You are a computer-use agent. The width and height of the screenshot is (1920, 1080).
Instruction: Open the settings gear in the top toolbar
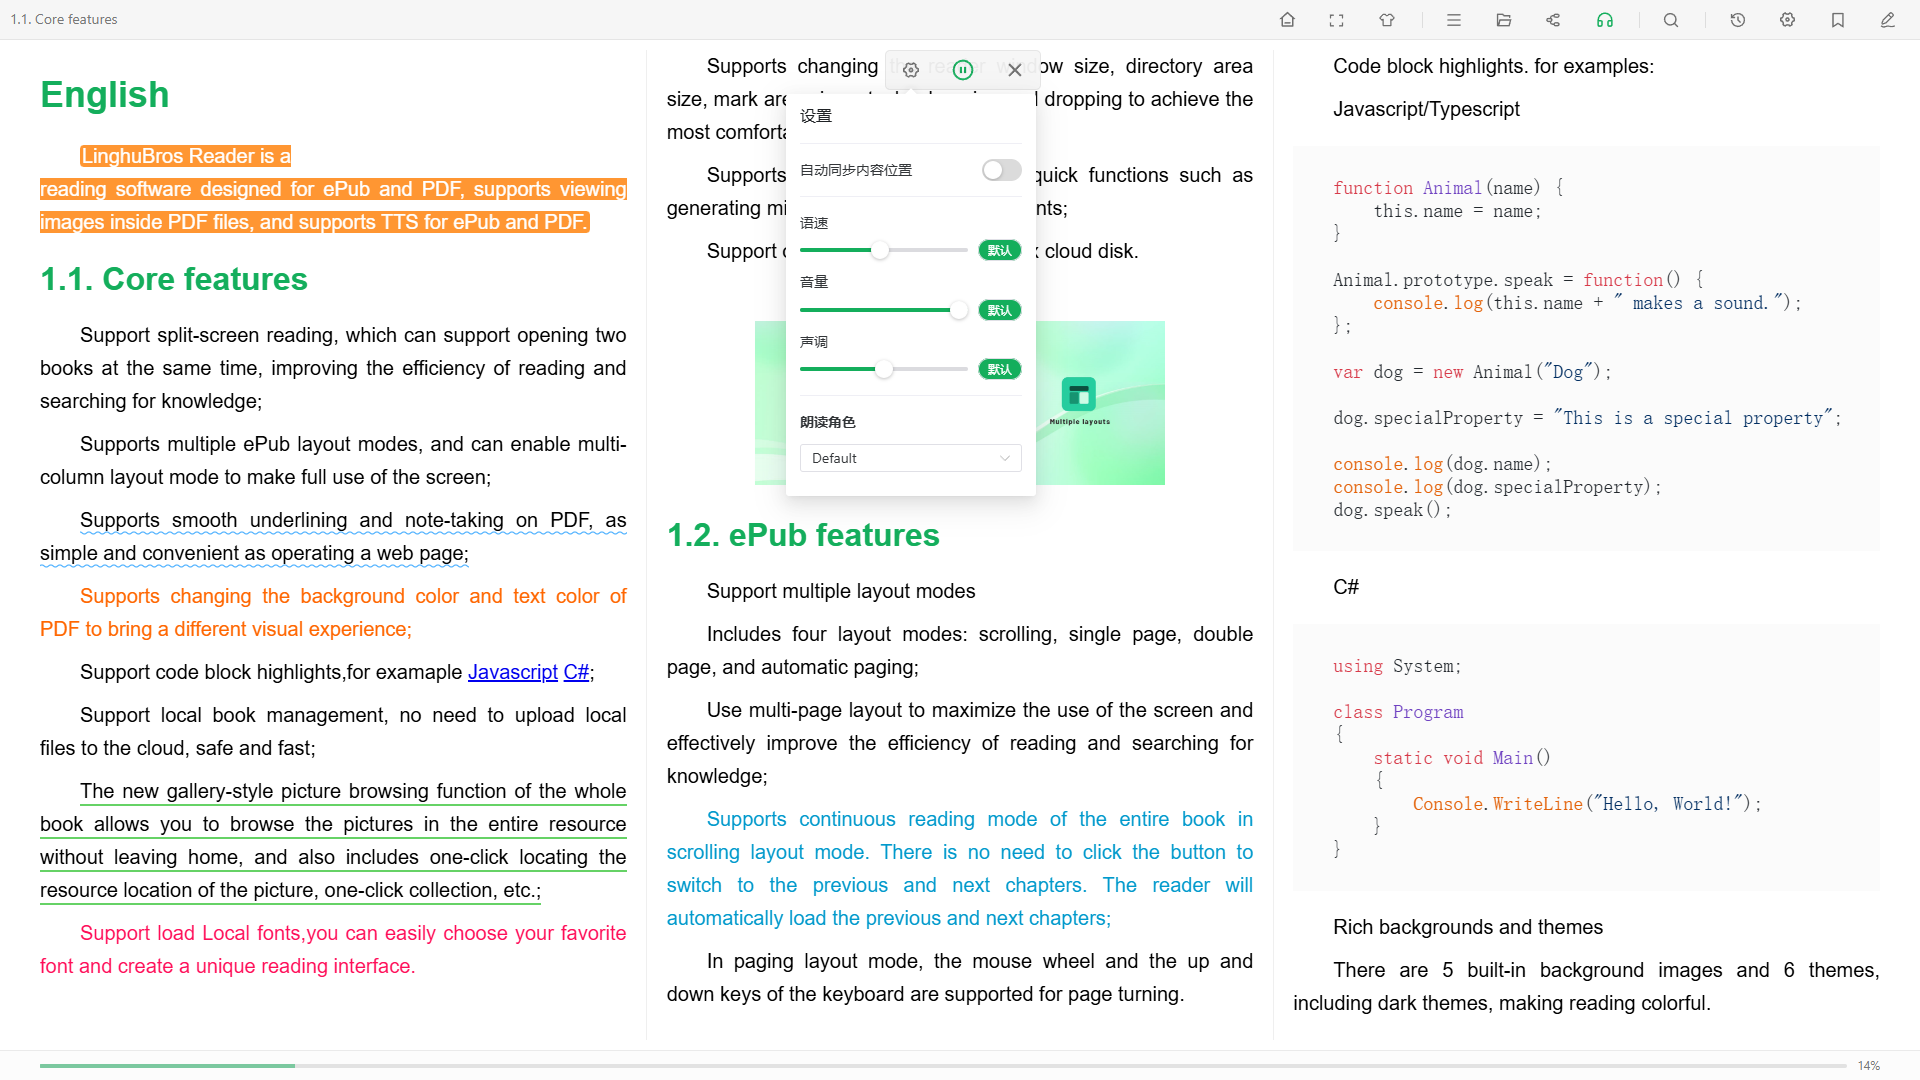pos(1787,20)
